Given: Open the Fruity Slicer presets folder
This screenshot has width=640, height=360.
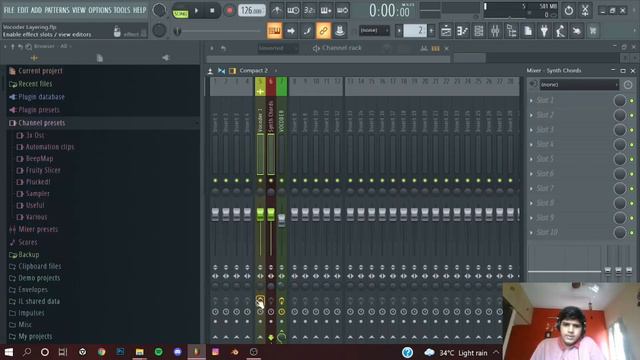Looking at the screenshot, I should point(43,170).
